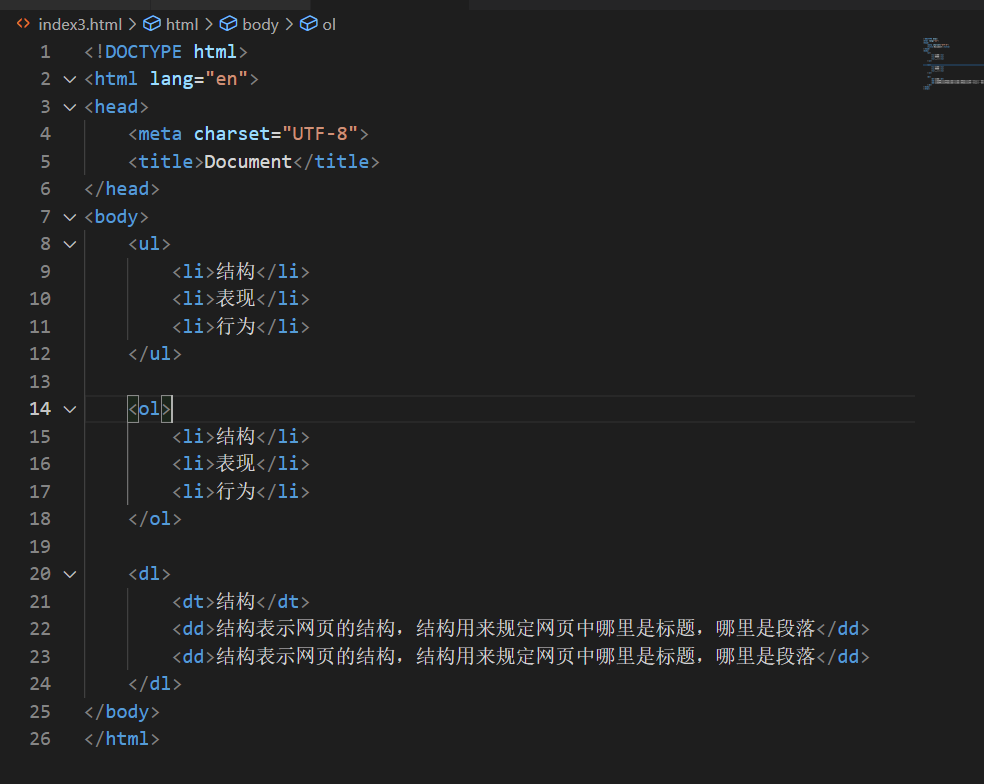
Task: Click the html breadcrumb cube icon
Action: tap(152, 24)
